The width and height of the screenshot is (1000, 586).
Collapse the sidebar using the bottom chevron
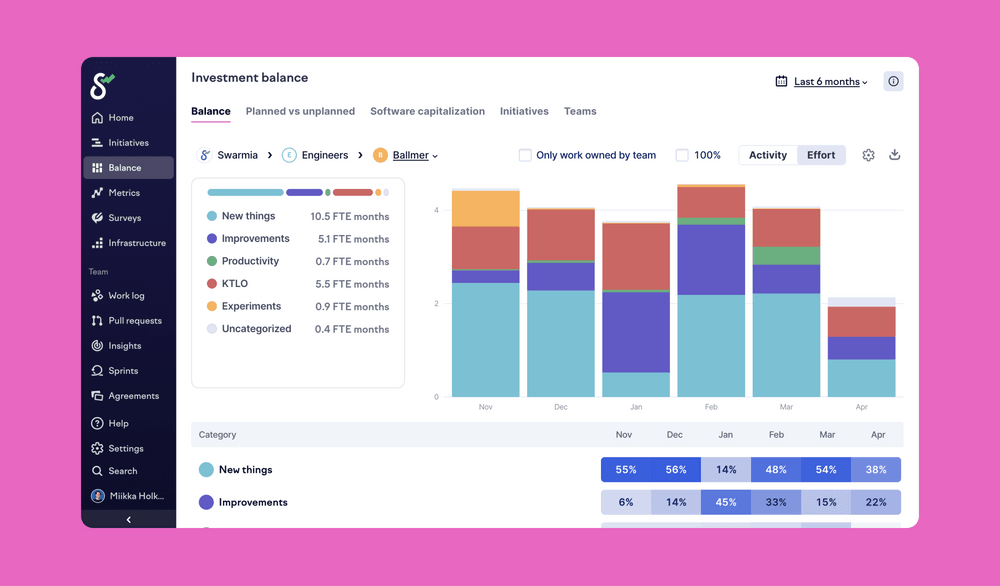coord(128,519)
